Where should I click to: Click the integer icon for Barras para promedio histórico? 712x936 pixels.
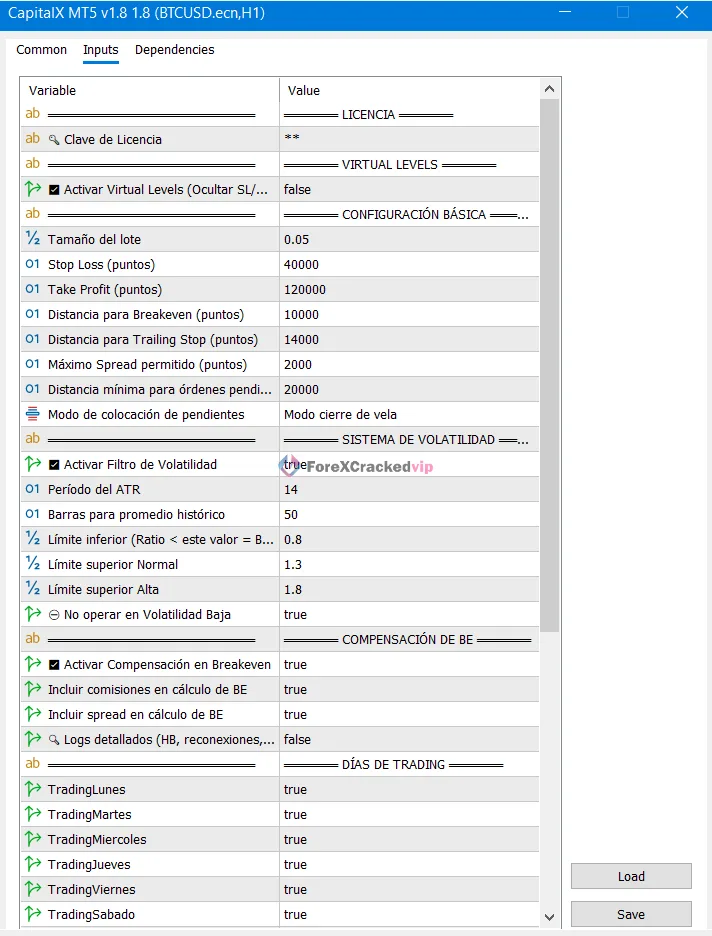click(x=32, y=514)
